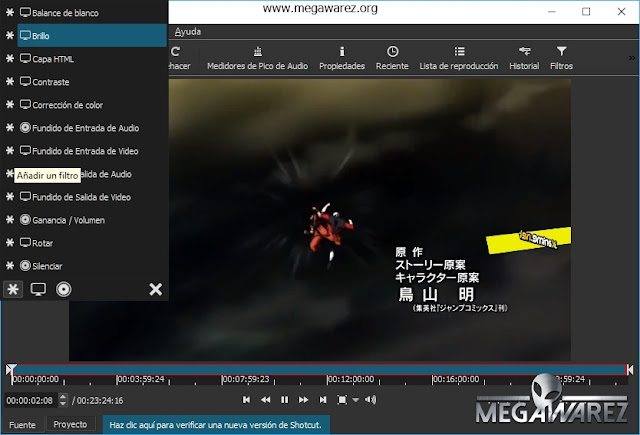Show video filters with the monitor button
The image size is (640, 435).
(x=38, y=289)
